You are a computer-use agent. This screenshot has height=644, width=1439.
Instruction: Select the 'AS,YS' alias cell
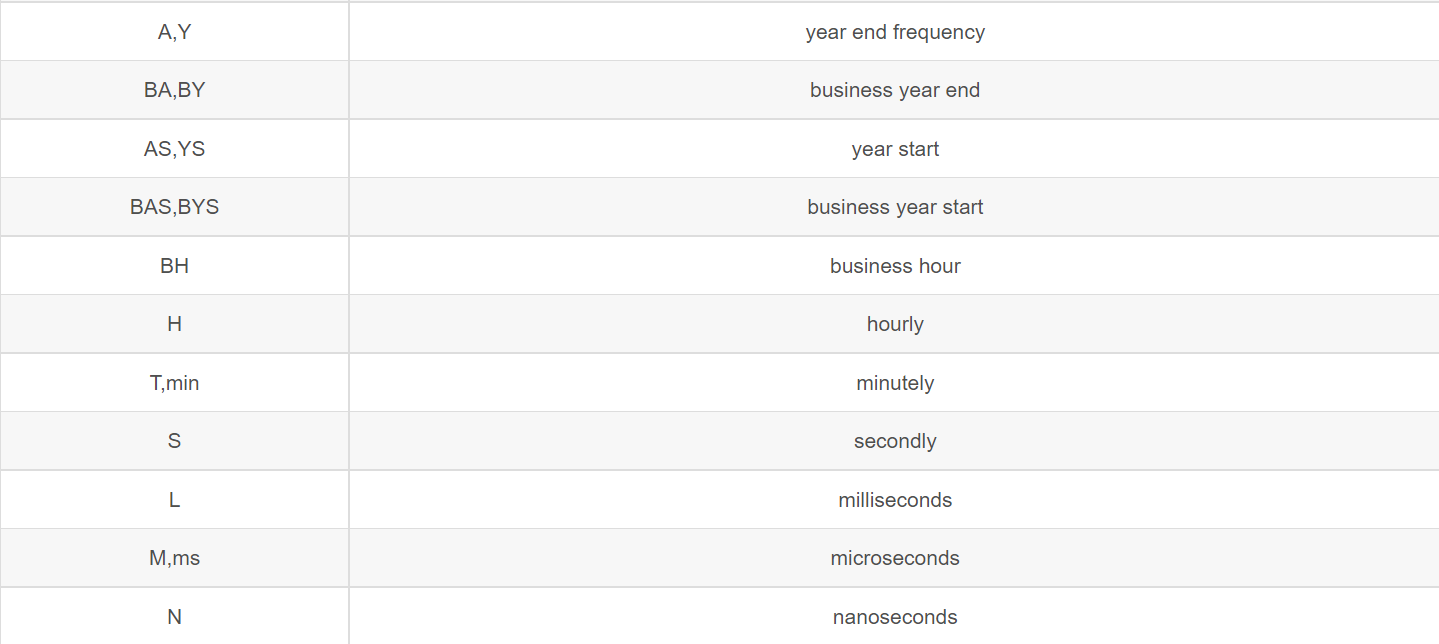[174, 149]
